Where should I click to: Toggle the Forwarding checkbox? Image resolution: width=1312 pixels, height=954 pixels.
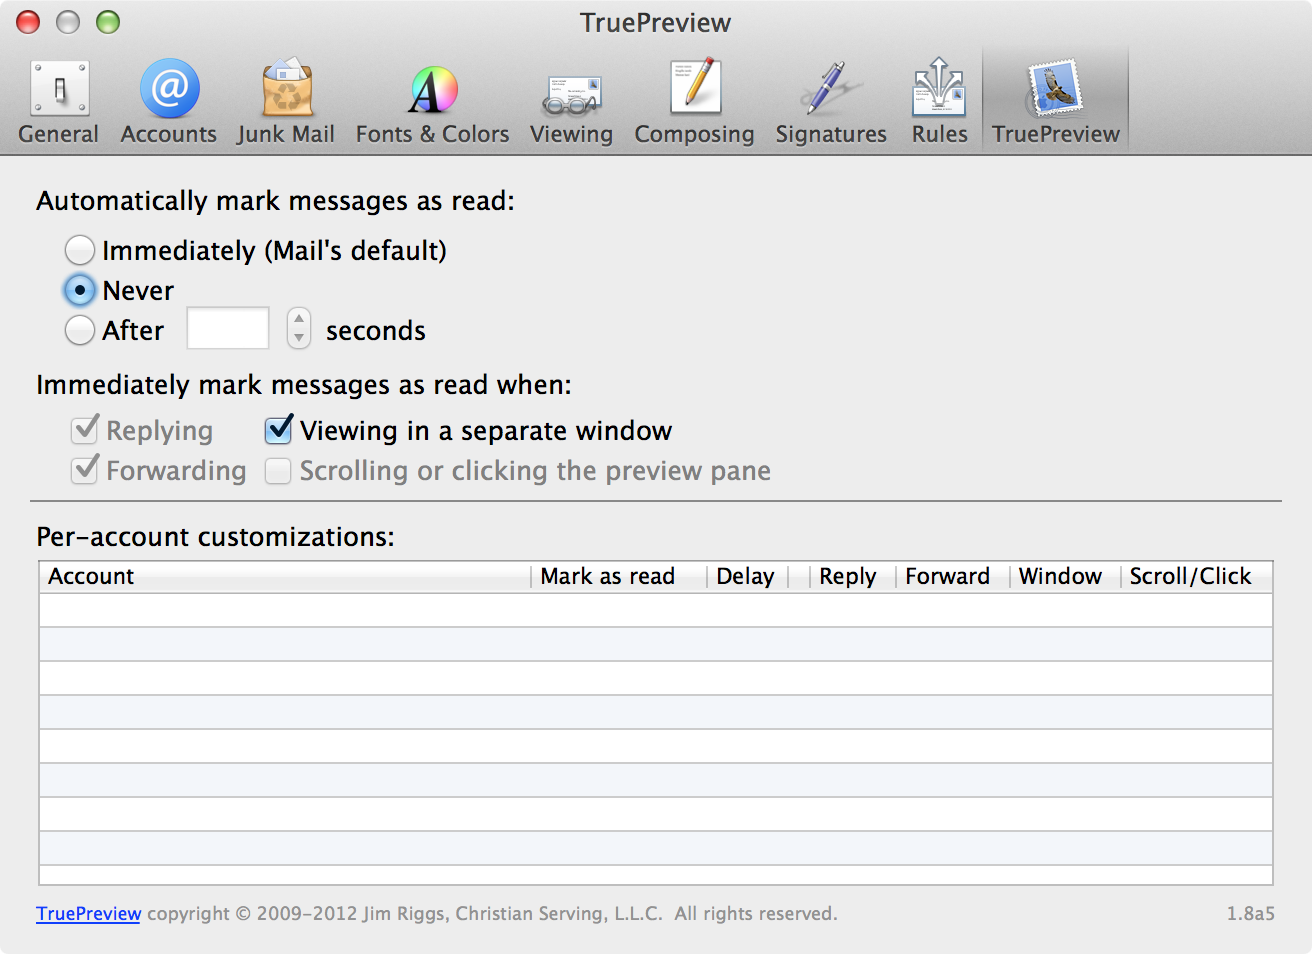coord(85,470)
